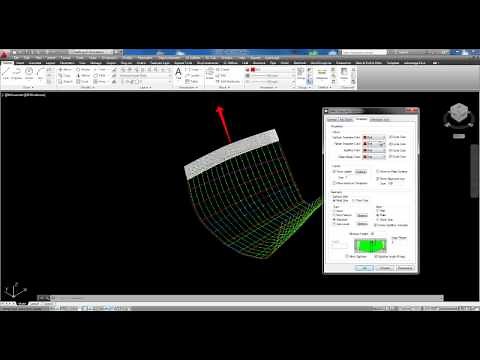Click small button next to first Layers checkbox
This screenshot has height=360, width=480.
click(361, 172)
